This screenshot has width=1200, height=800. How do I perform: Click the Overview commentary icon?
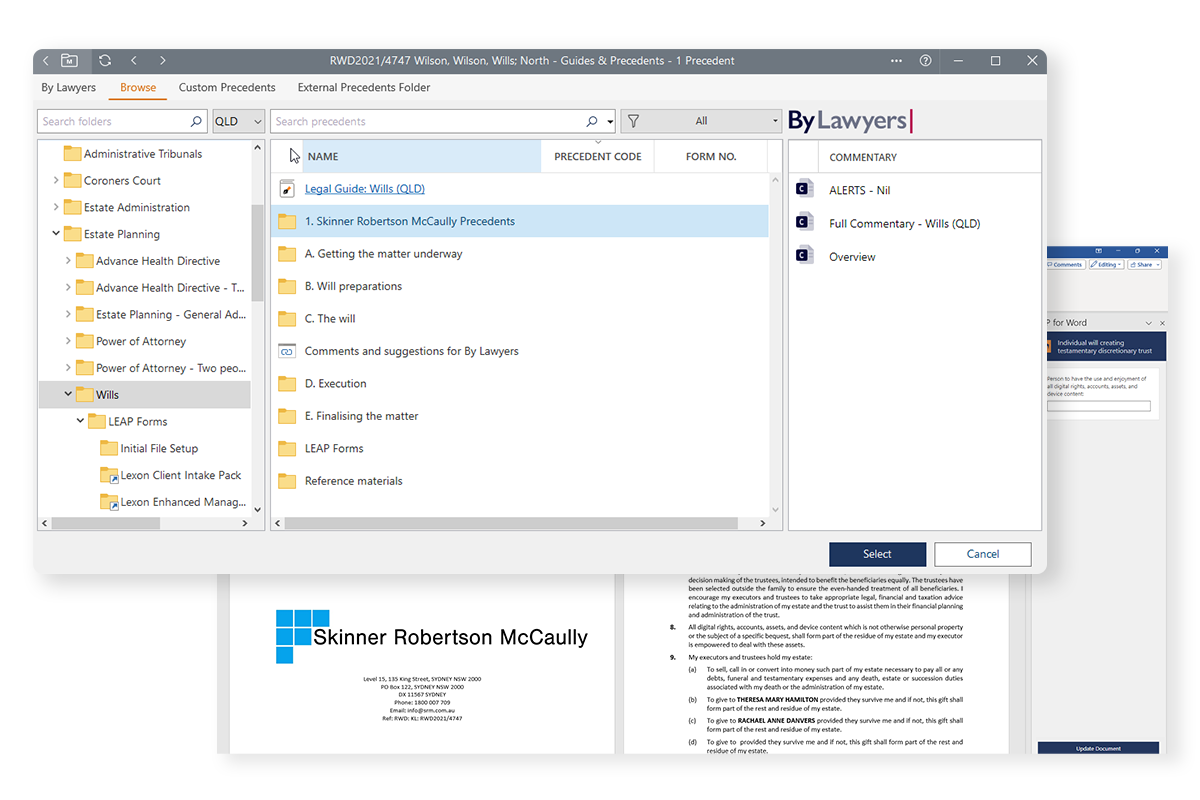point(803,256)
